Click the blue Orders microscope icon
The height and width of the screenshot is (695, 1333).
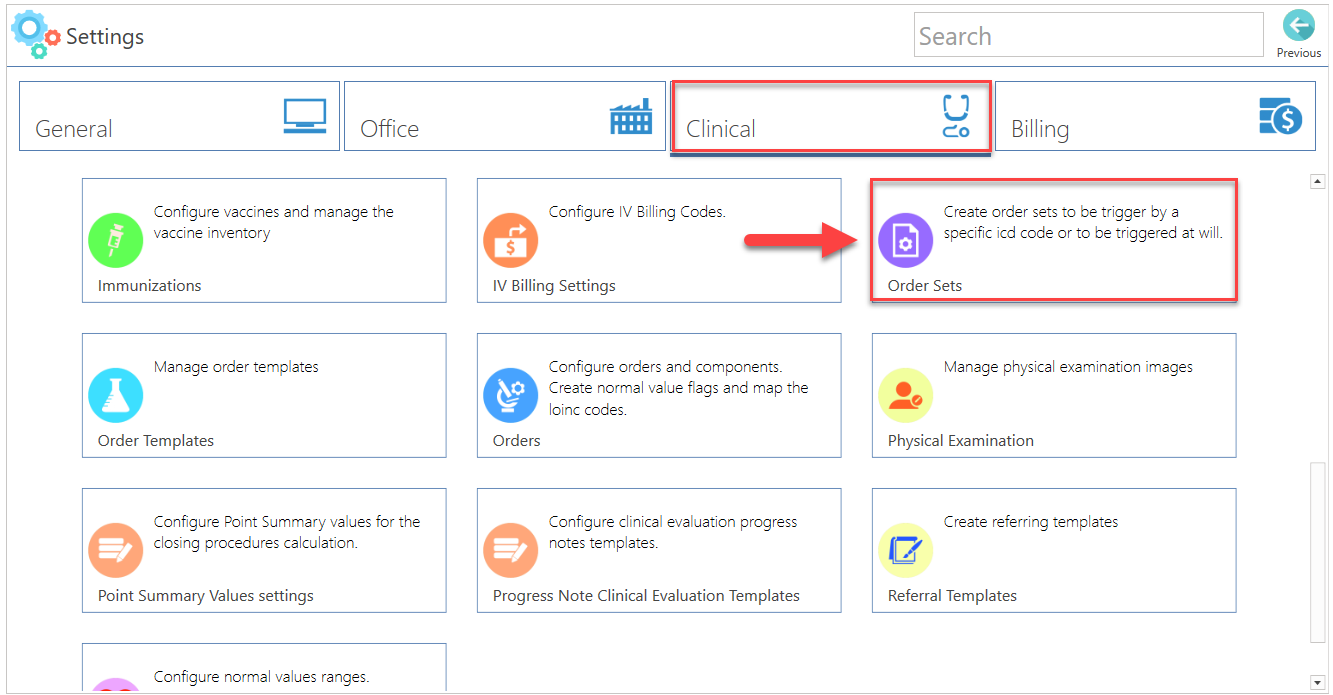pyautogui.click(x=511, y=395)
